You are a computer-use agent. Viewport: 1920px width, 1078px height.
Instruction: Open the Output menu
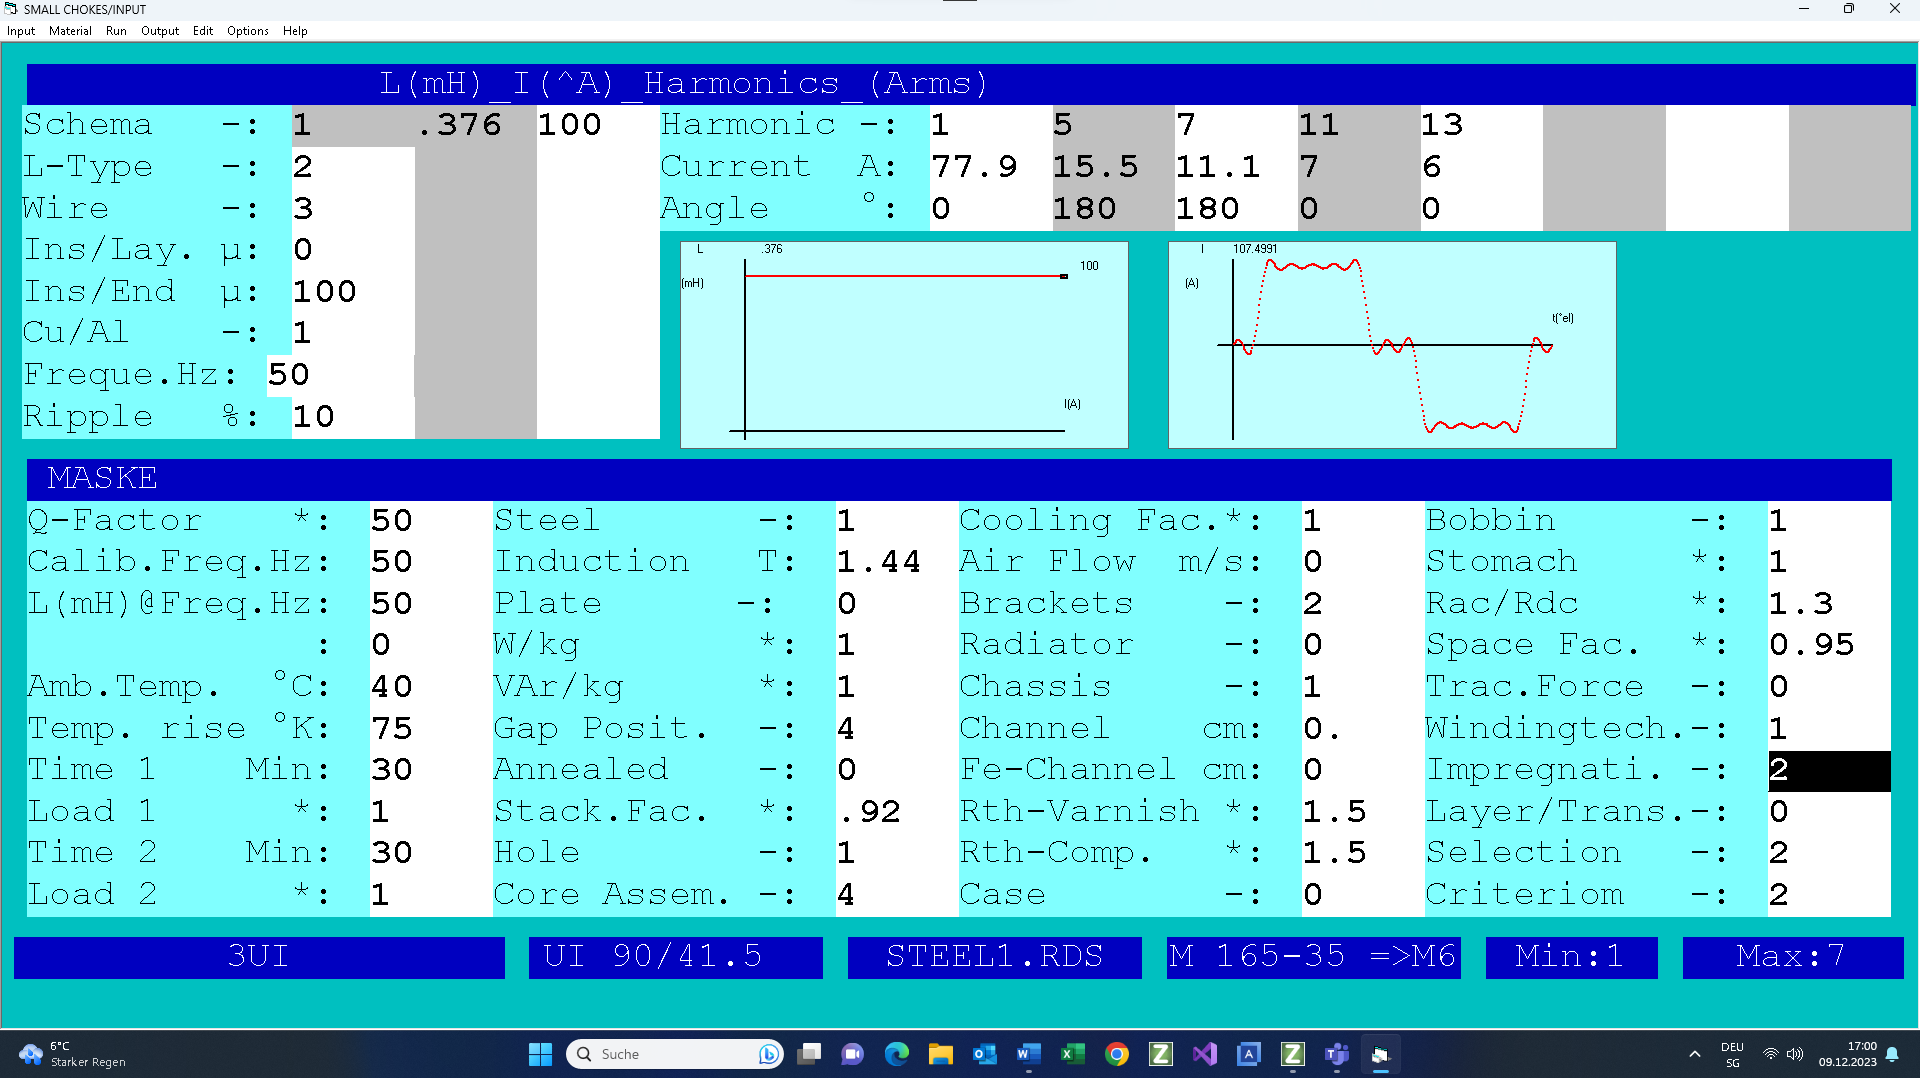pos(160,31)
